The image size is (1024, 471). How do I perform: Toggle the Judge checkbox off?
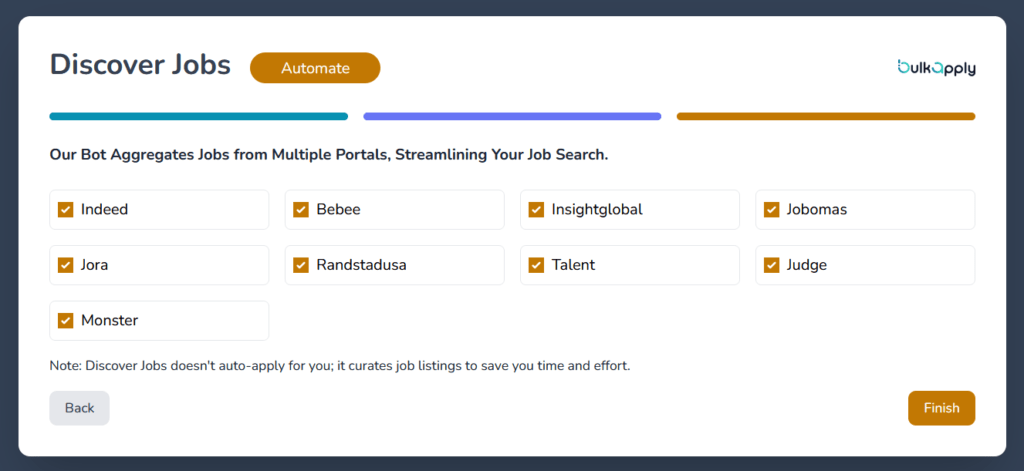click(x=771, y=265)
